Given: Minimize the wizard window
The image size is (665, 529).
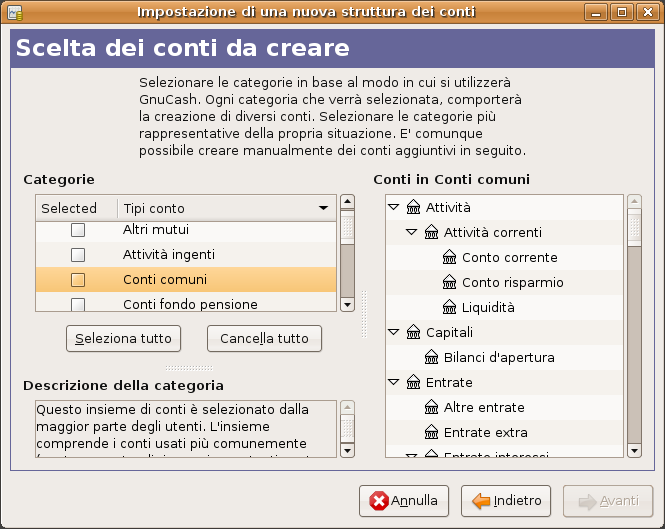Looking at the screenshot, I should pos(596,12).
